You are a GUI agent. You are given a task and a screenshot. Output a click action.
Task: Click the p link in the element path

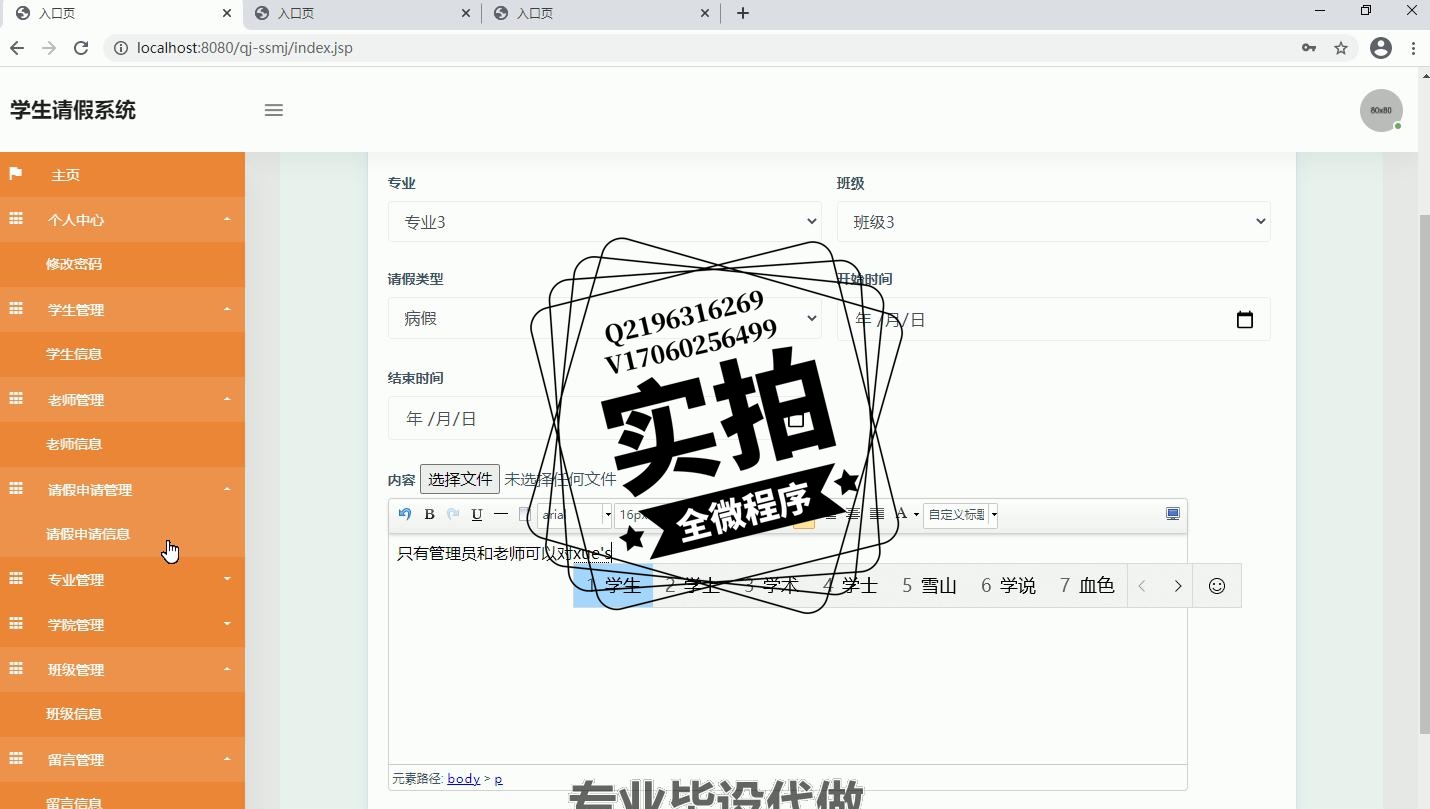(x=499, y=778)
